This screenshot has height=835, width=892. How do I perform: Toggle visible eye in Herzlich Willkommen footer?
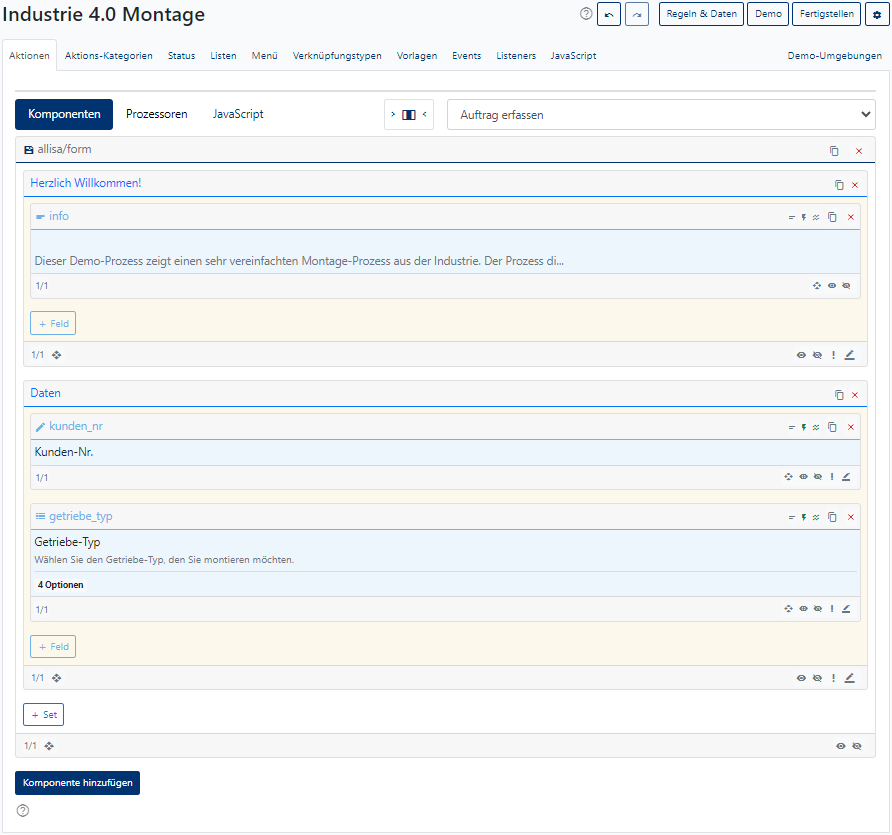[x=801, y=355]
